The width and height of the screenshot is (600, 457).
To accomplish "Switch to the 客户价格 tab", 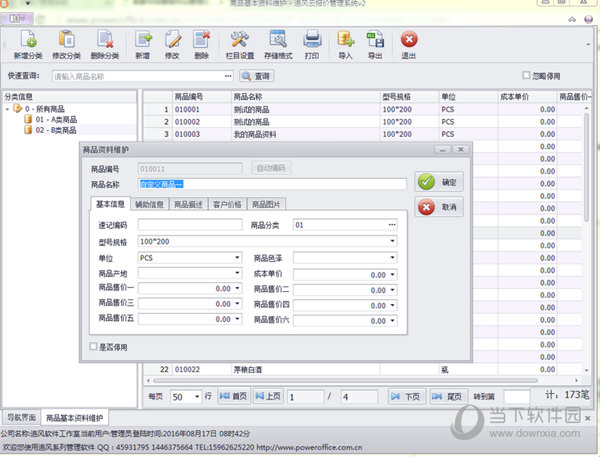I will pyautogui.click(x=227, y=204).
